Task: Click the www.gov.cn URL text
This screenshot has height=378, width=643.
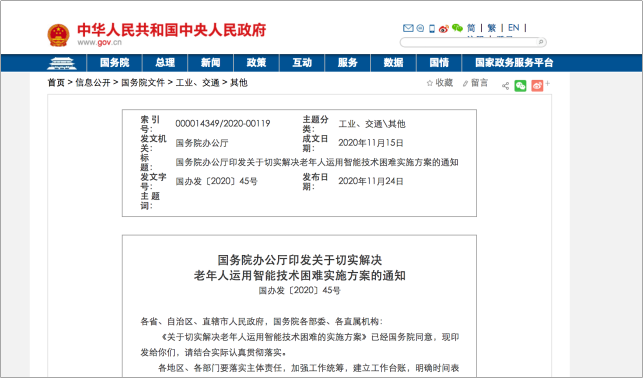Action: tap(100, 43)
